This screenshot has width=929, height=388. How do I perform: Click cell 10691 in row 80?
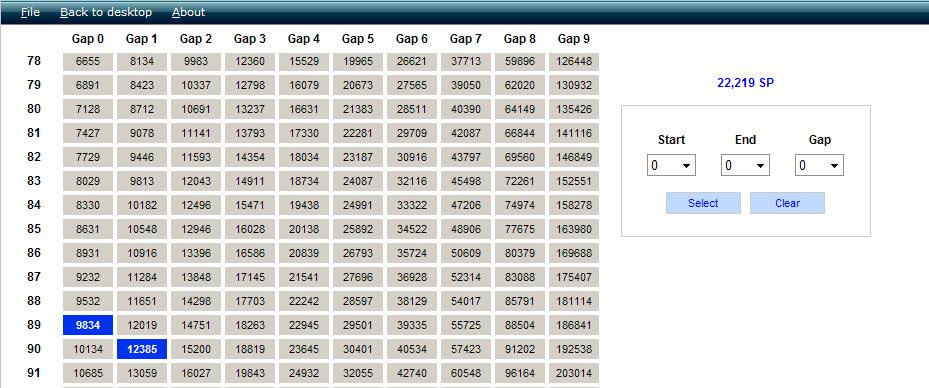tap(196, 110)
